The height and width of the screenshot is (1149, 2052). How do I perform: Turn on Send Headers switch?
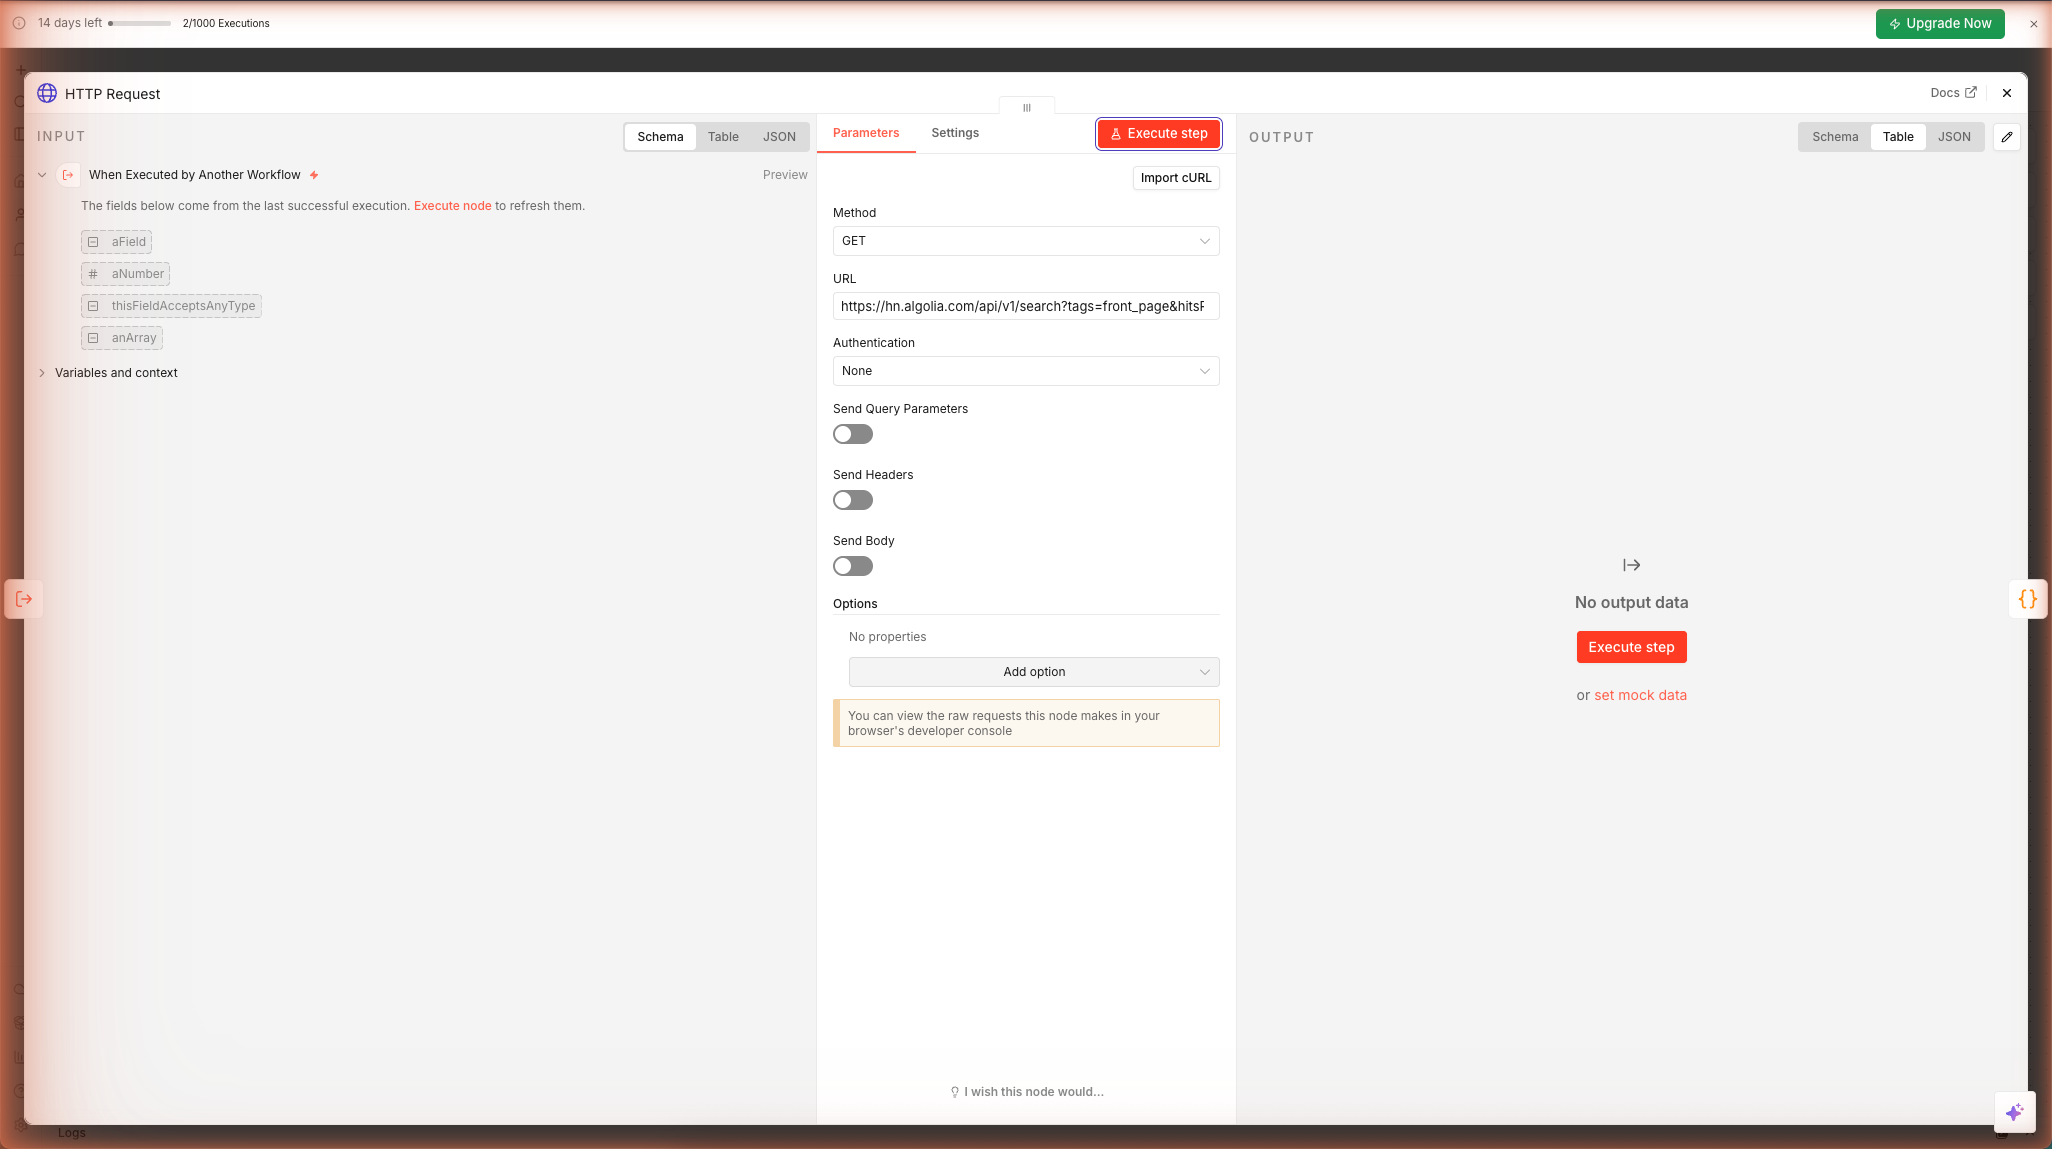click(853, 500)
